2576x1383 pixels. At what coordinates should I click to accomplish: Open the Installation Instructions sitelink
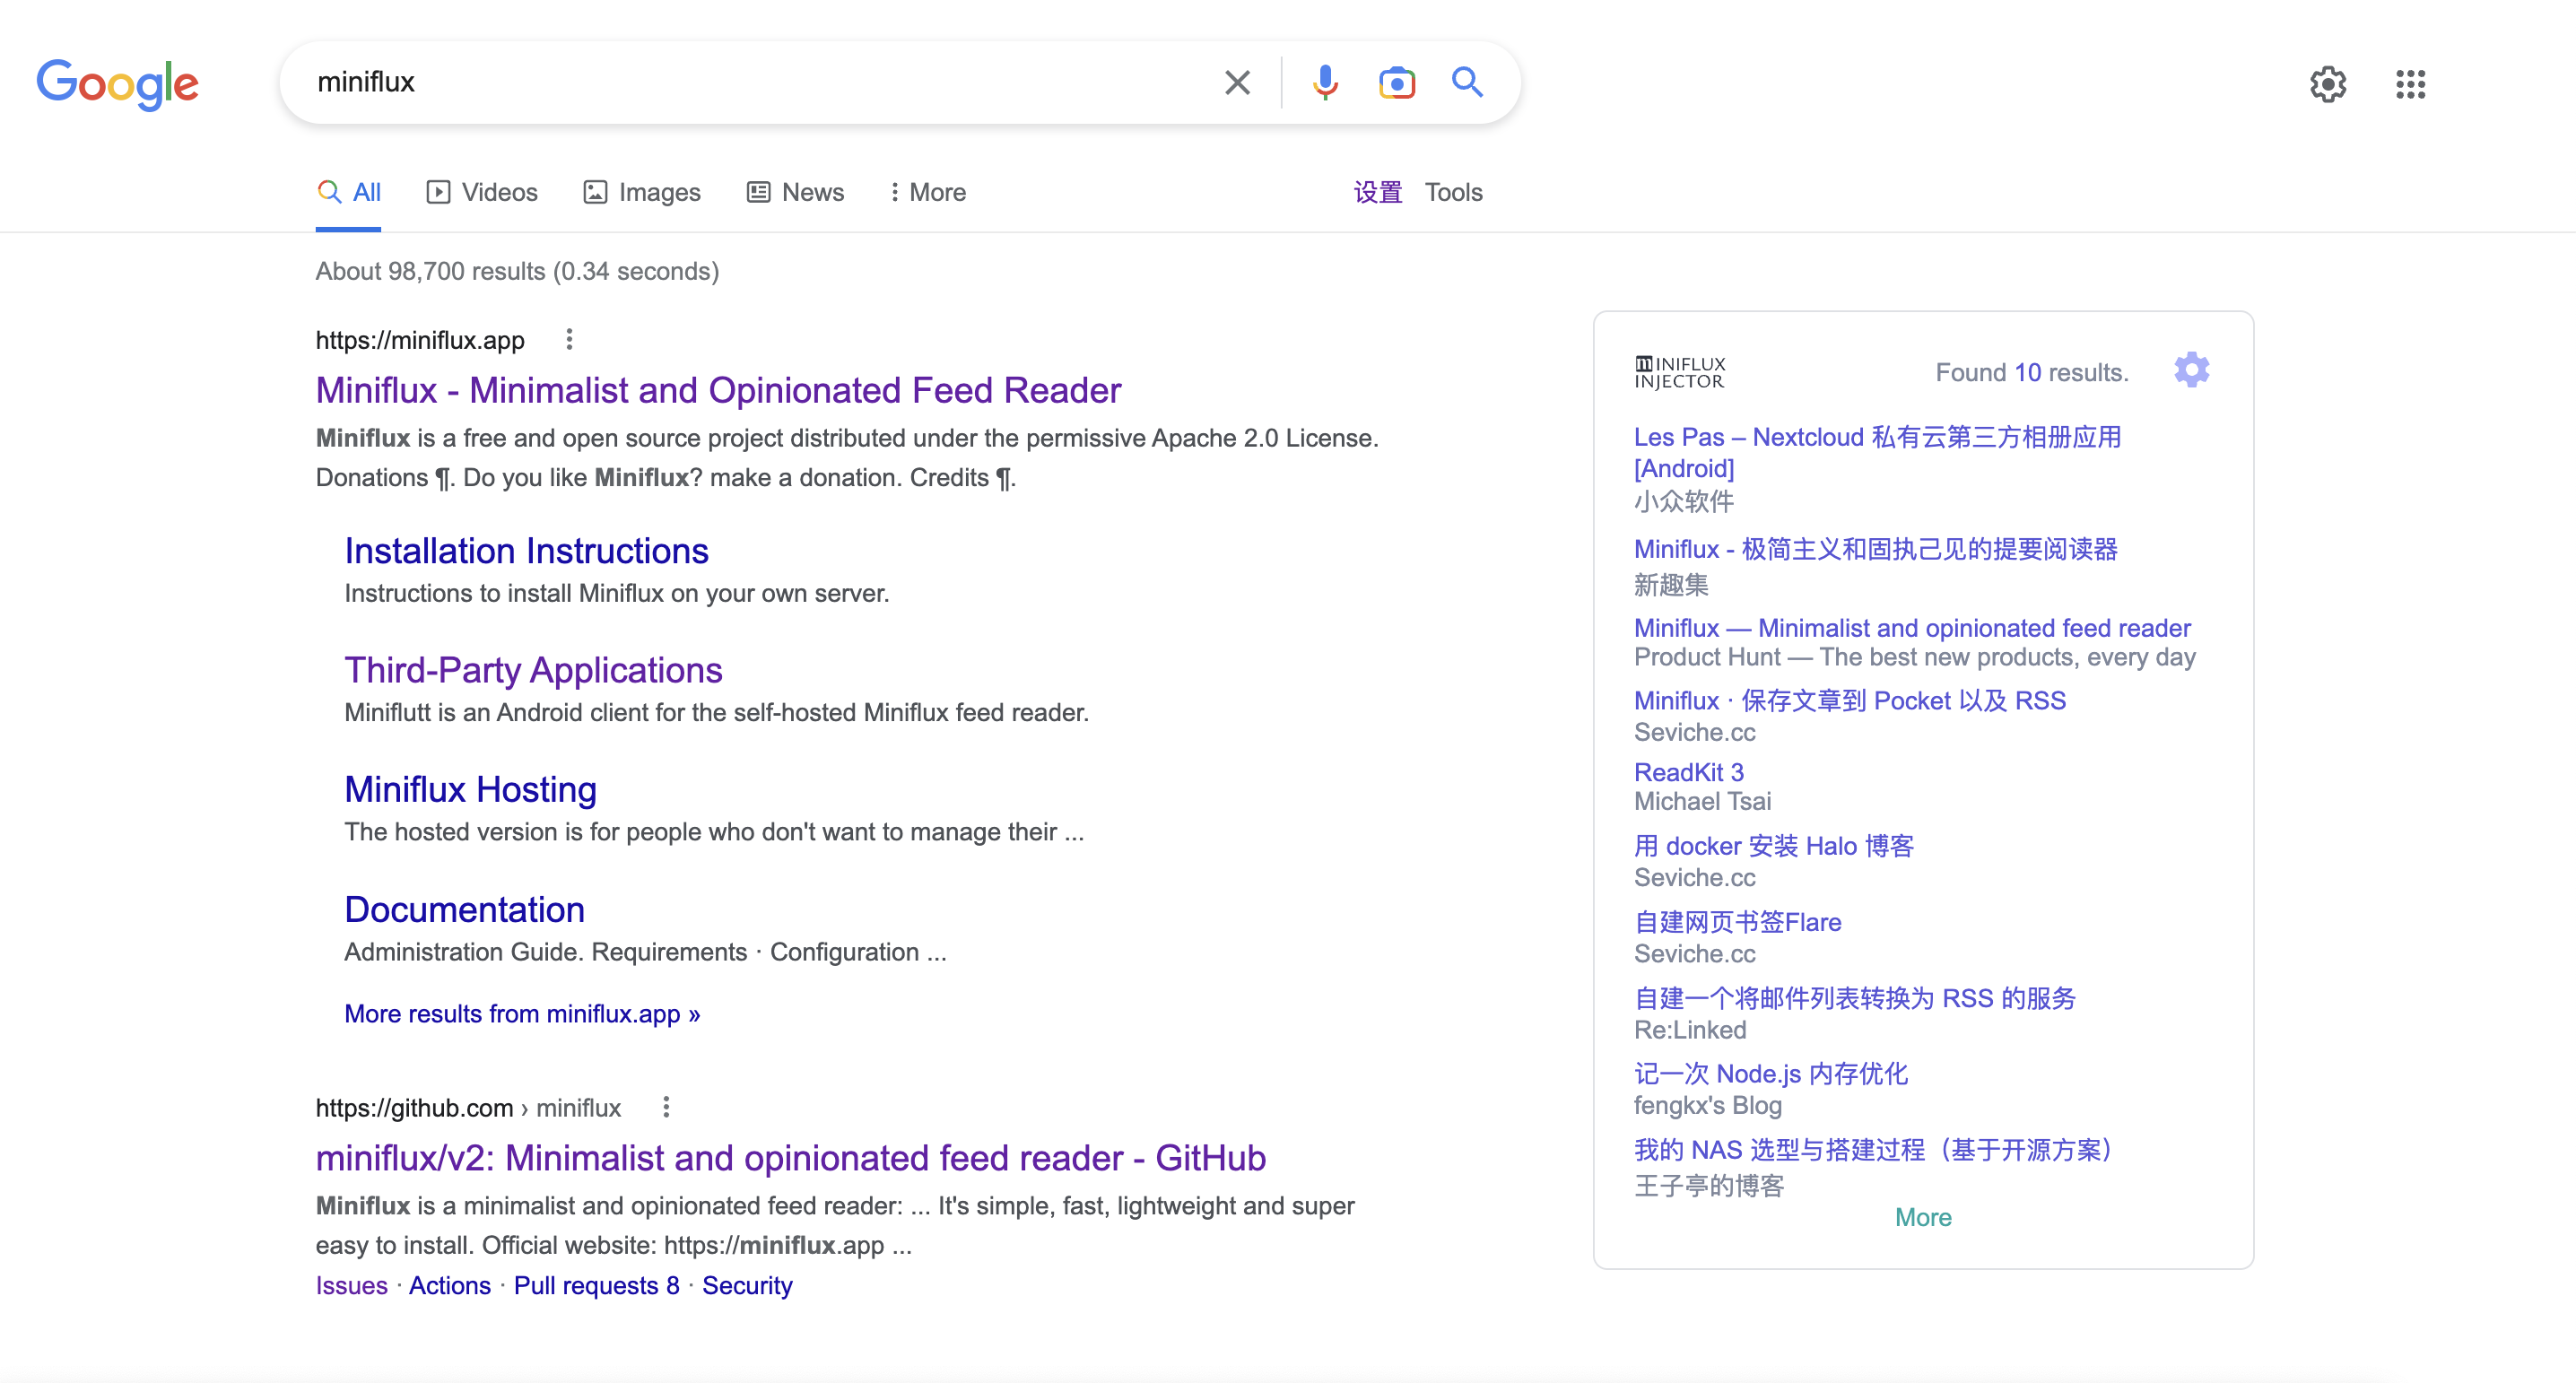526,551
